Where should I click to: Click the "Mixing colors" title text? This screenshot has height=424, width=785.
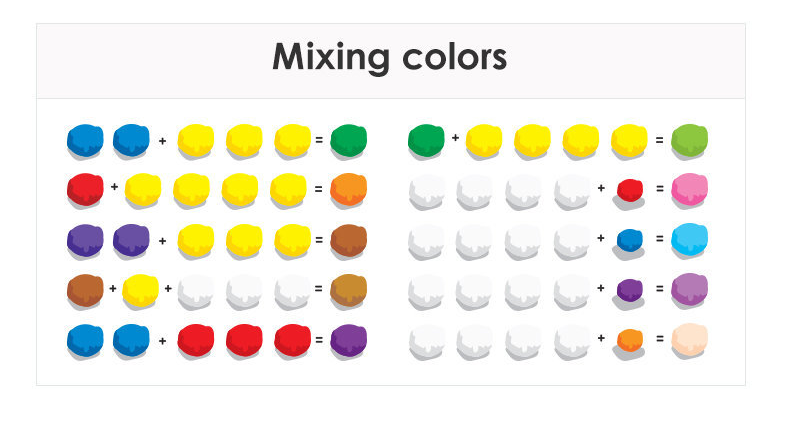(390, 57)
